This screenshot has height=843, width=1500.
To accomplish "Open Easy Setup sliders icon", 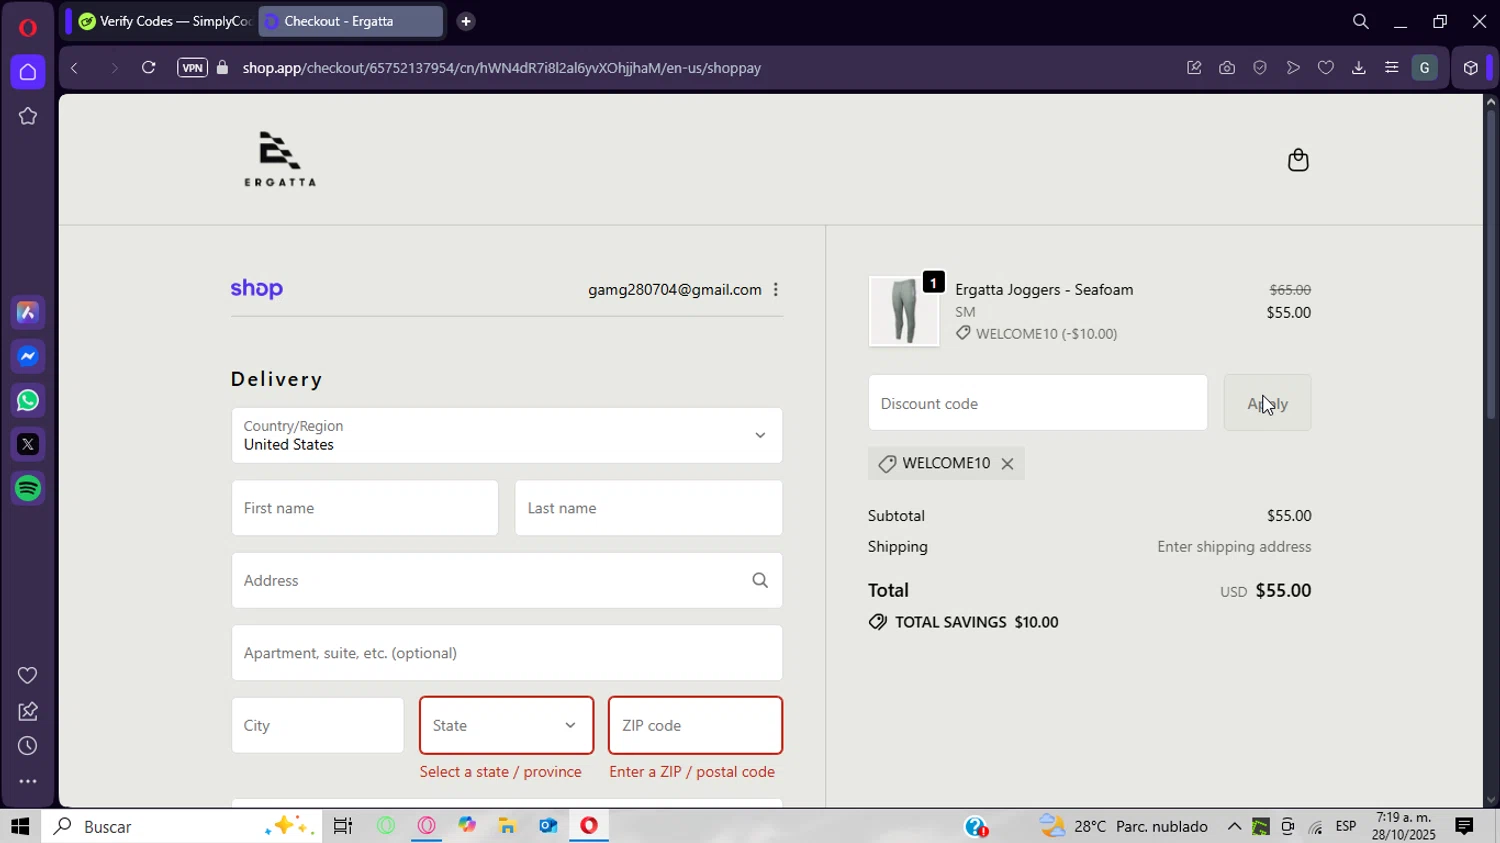I will [x=1391, y=68].
